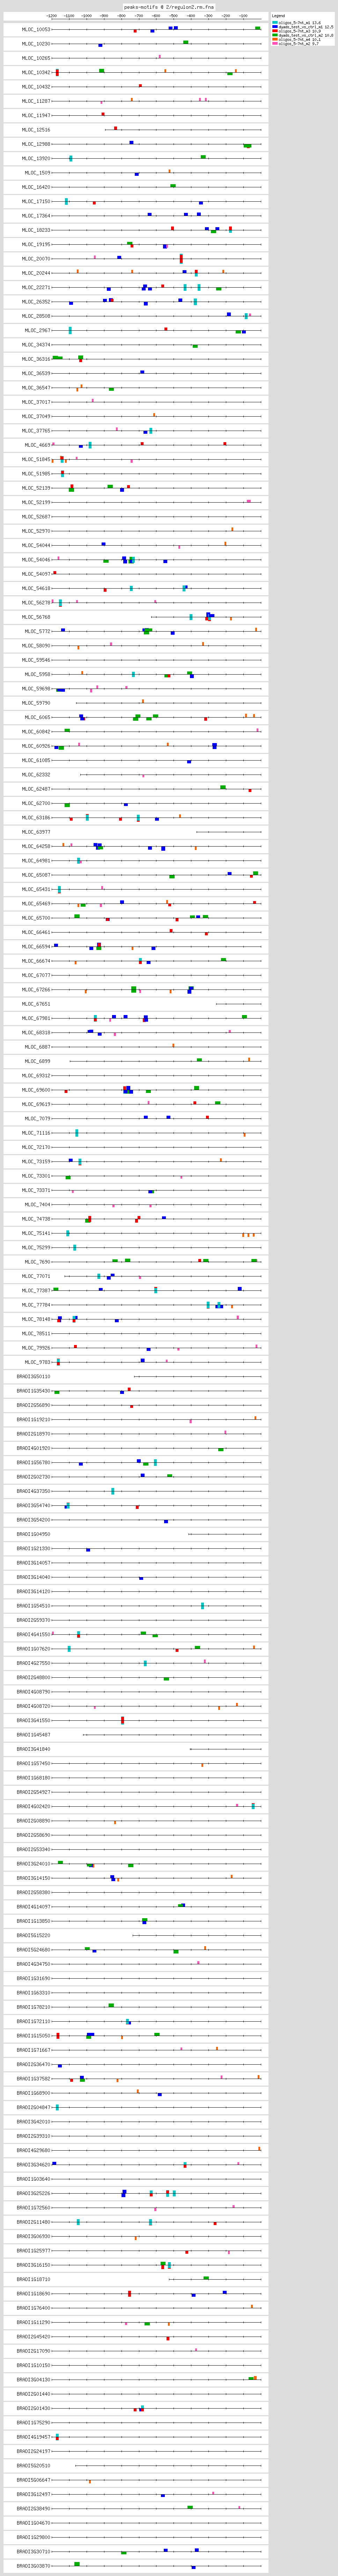
Task: Click the red motif marker on MLOC_12516 row
Action: [116, 128]
